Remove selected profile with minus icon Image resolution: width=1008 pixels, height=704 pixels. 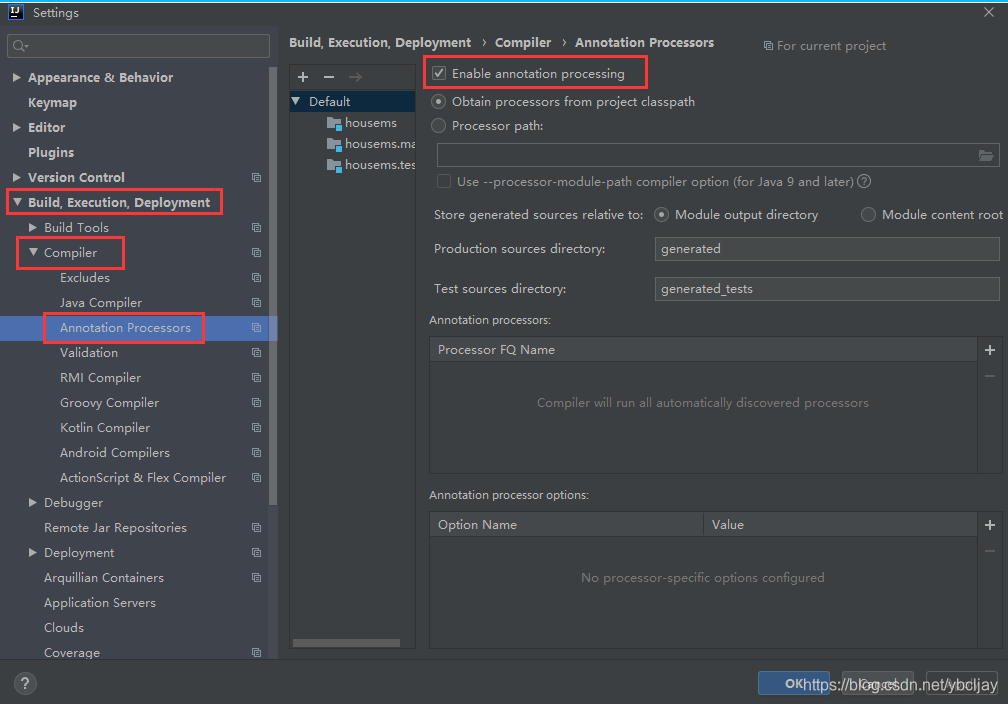328,77
